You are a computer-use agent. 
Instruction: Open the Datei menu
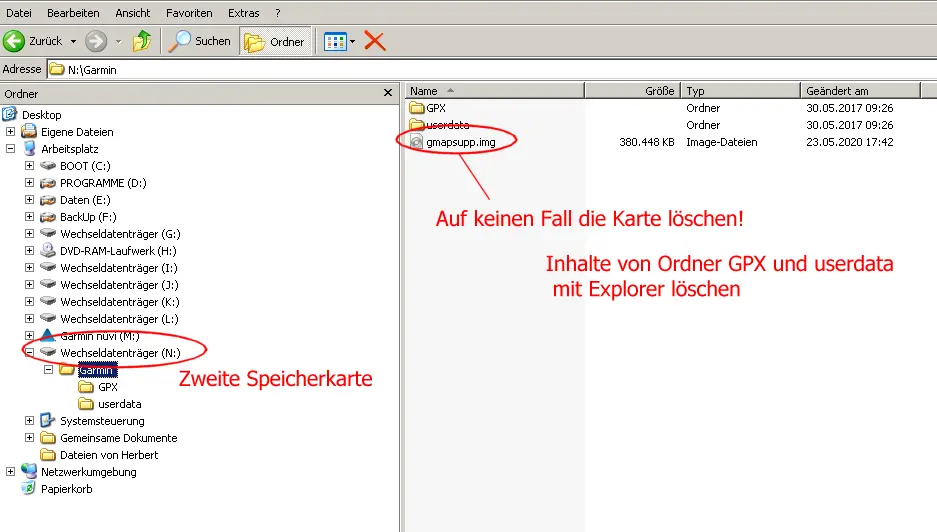(x=19, y=13)
